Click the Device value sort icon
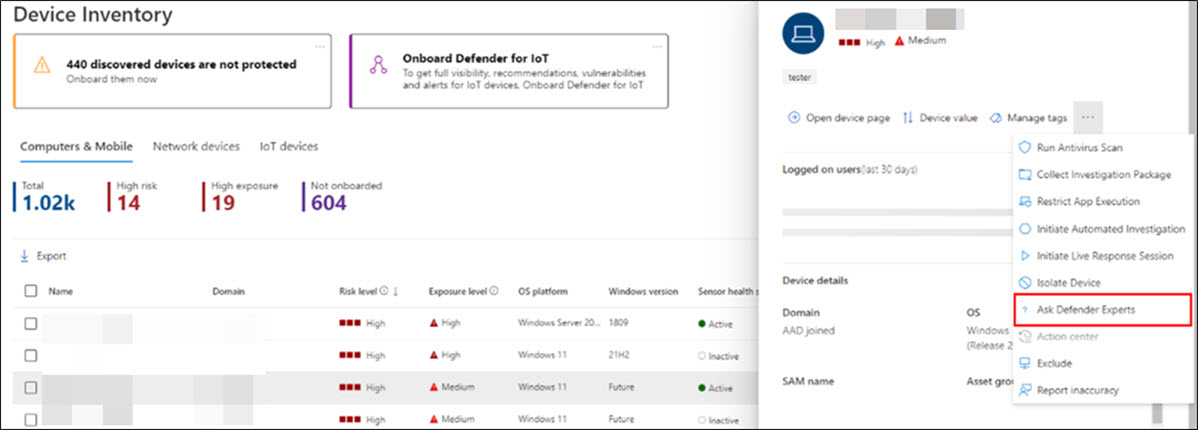This screenshot has width=1198, height=430. click(x=908, y=118)
